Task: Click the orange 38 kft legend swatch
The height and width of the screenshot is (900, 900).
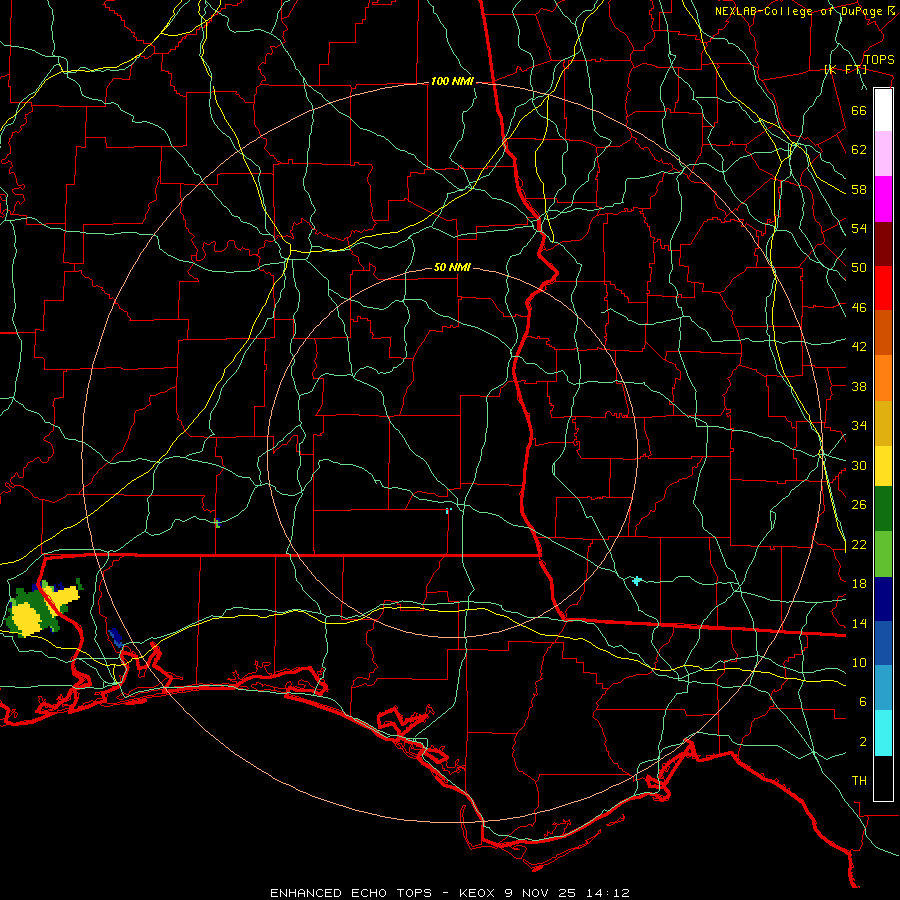Action: point(883,378)
